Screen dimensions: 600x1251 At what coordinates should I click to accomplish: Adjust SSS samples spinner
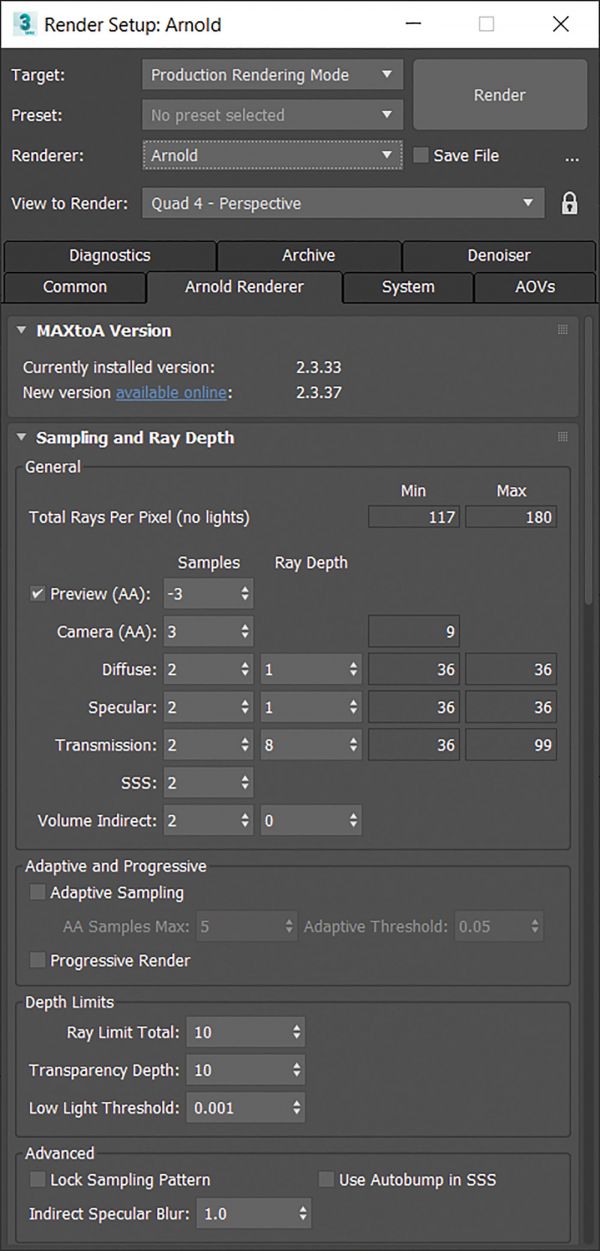(245, 783)
